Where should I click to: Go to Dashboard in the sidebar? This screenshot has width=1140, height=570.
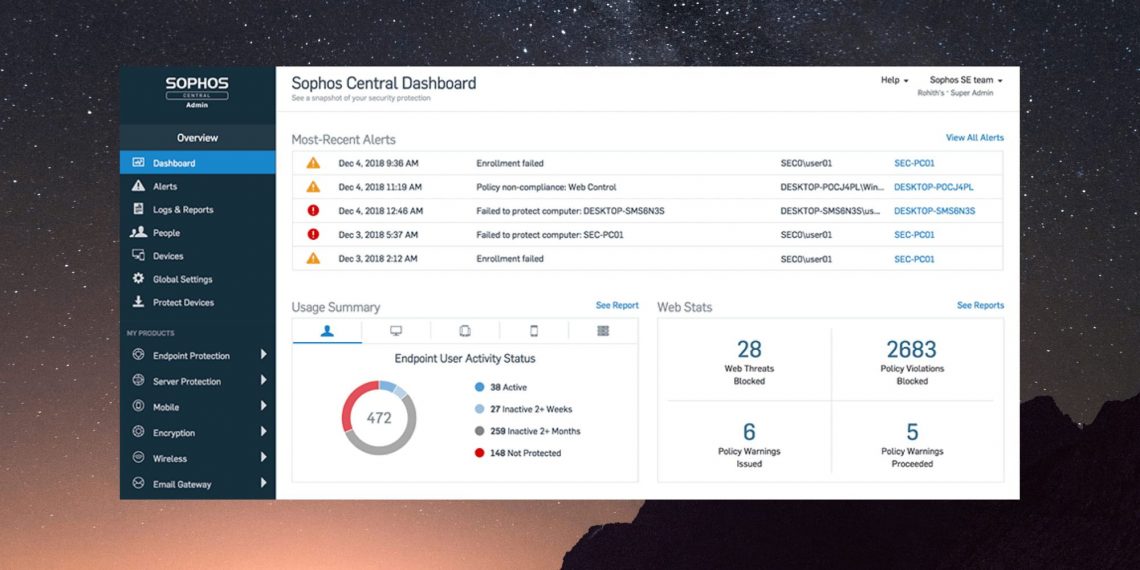coord(197,163)
